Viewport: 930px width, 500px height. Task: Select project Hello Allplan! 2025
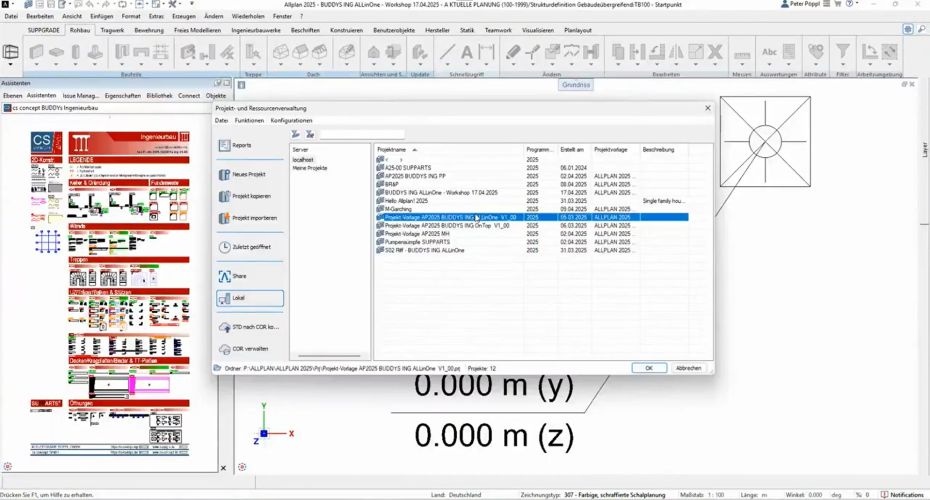coord(412,200)
